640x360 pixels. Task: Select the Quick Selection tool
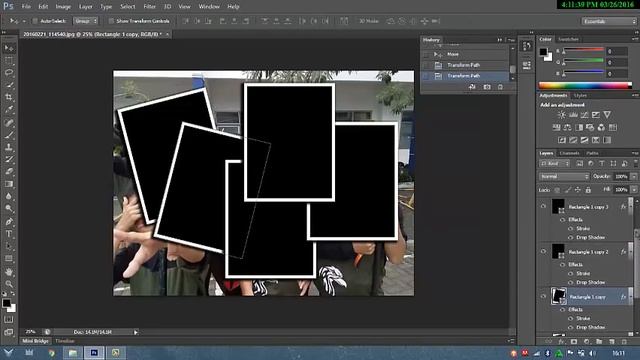(x=9, y=85)
